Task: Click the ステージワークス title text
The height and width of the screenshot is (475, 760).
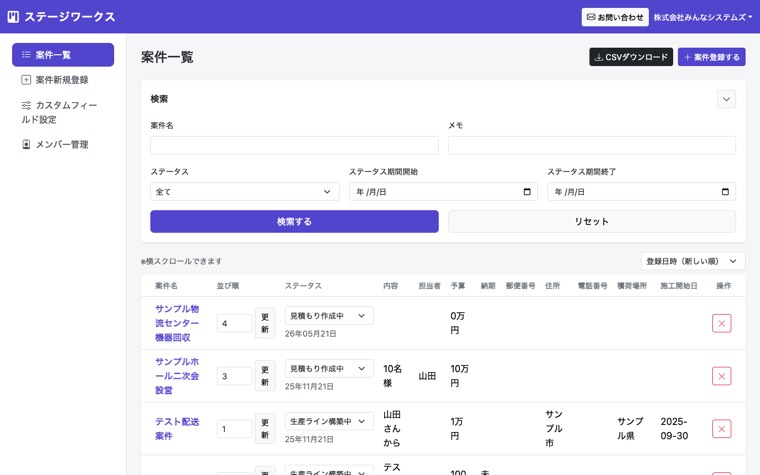Action: click(x=70, y=17)
